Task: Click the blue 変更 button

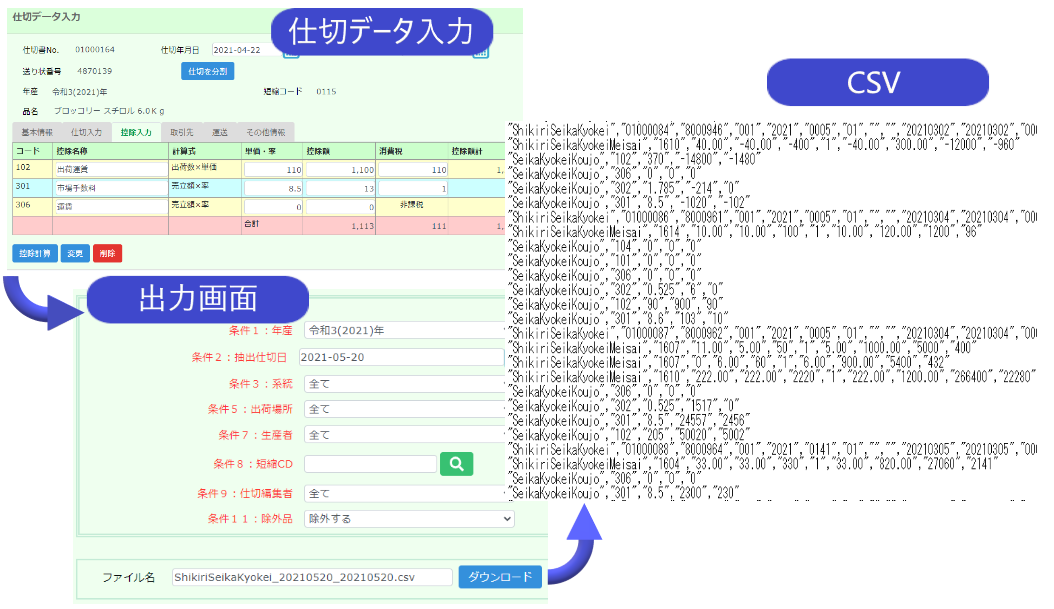Action: click(75, 253)
